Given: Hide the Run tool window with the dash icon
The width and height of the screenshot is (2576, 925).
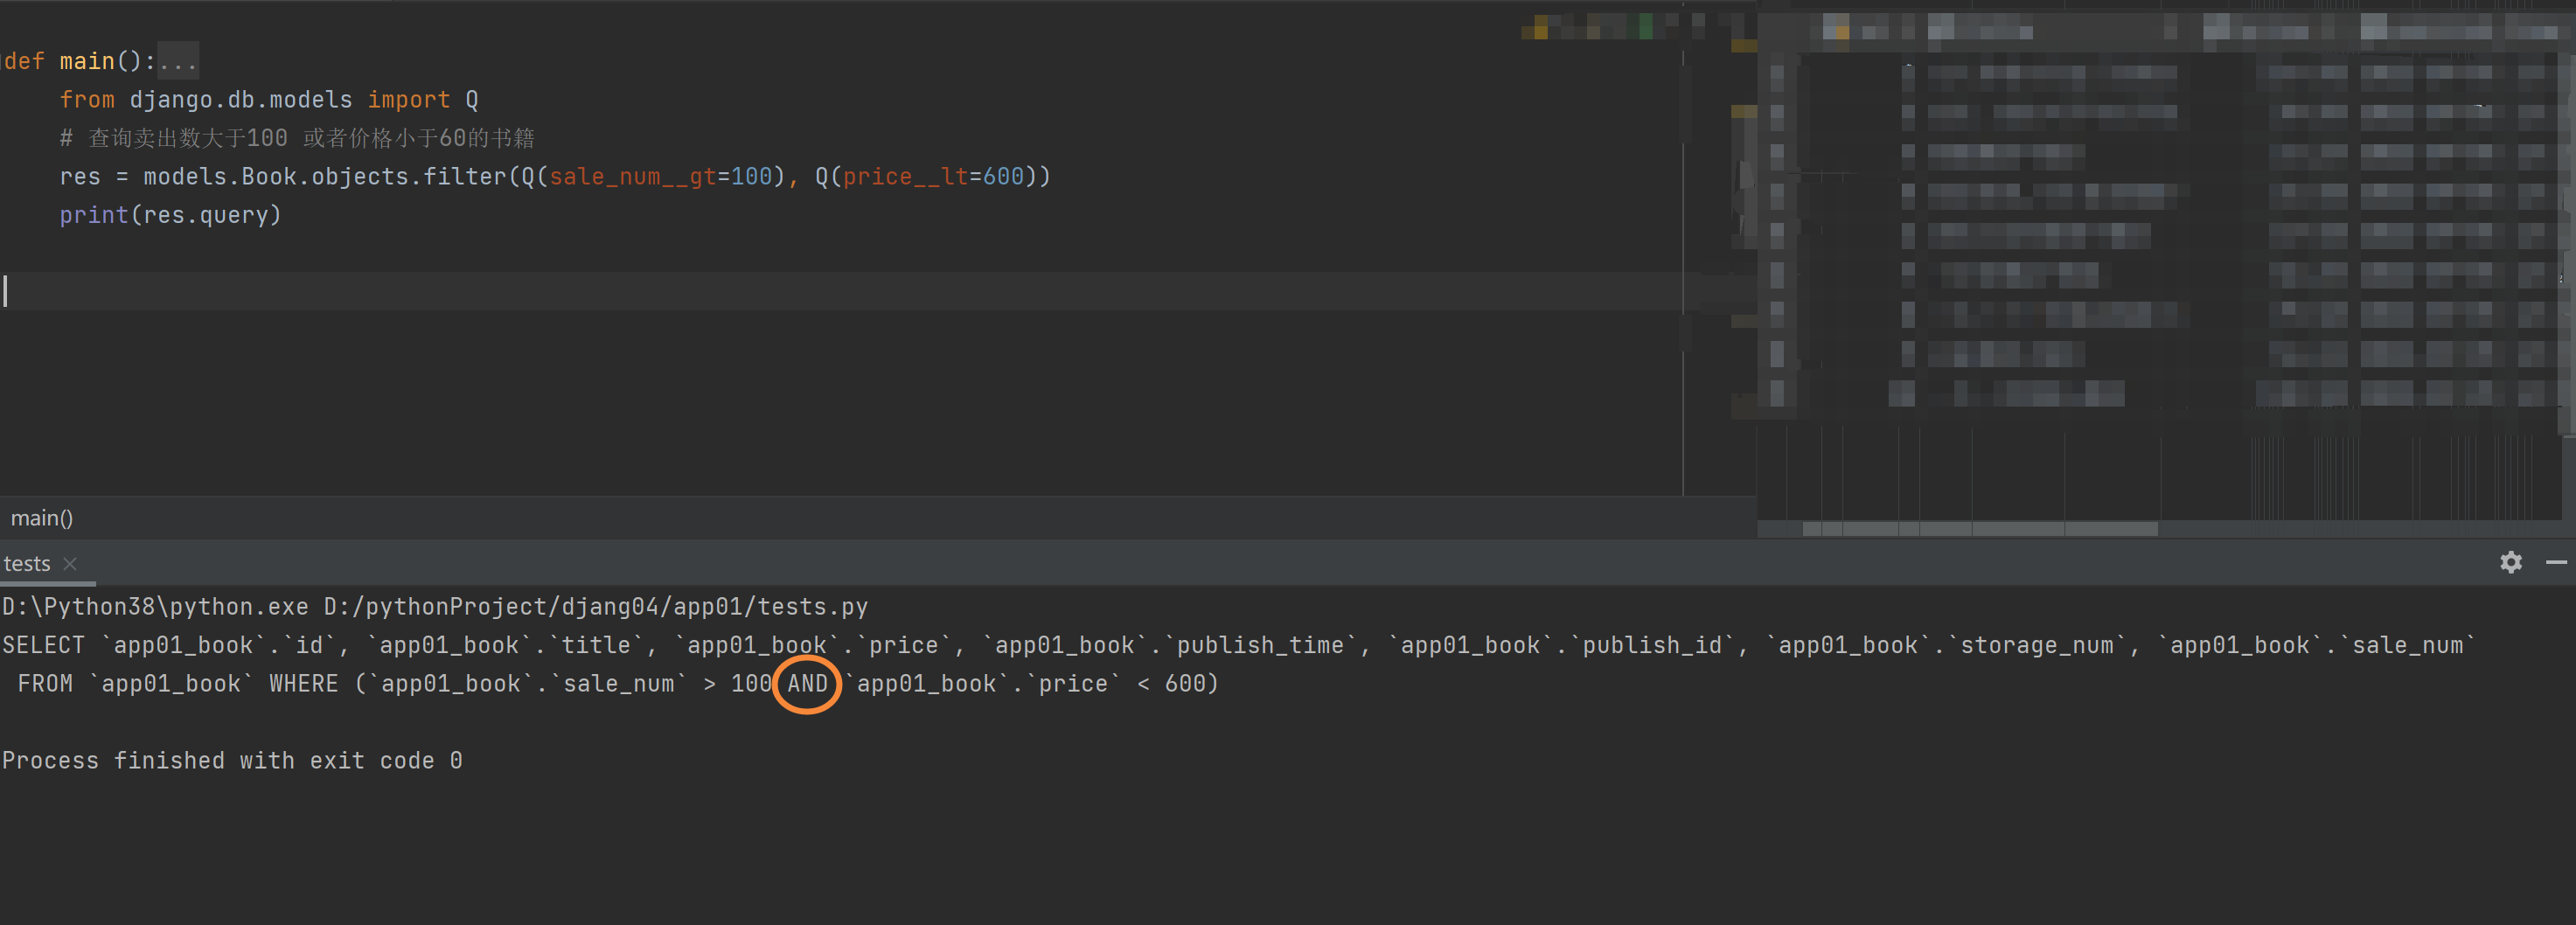Looking at the screenshot, I should [x=2556, y=562].
